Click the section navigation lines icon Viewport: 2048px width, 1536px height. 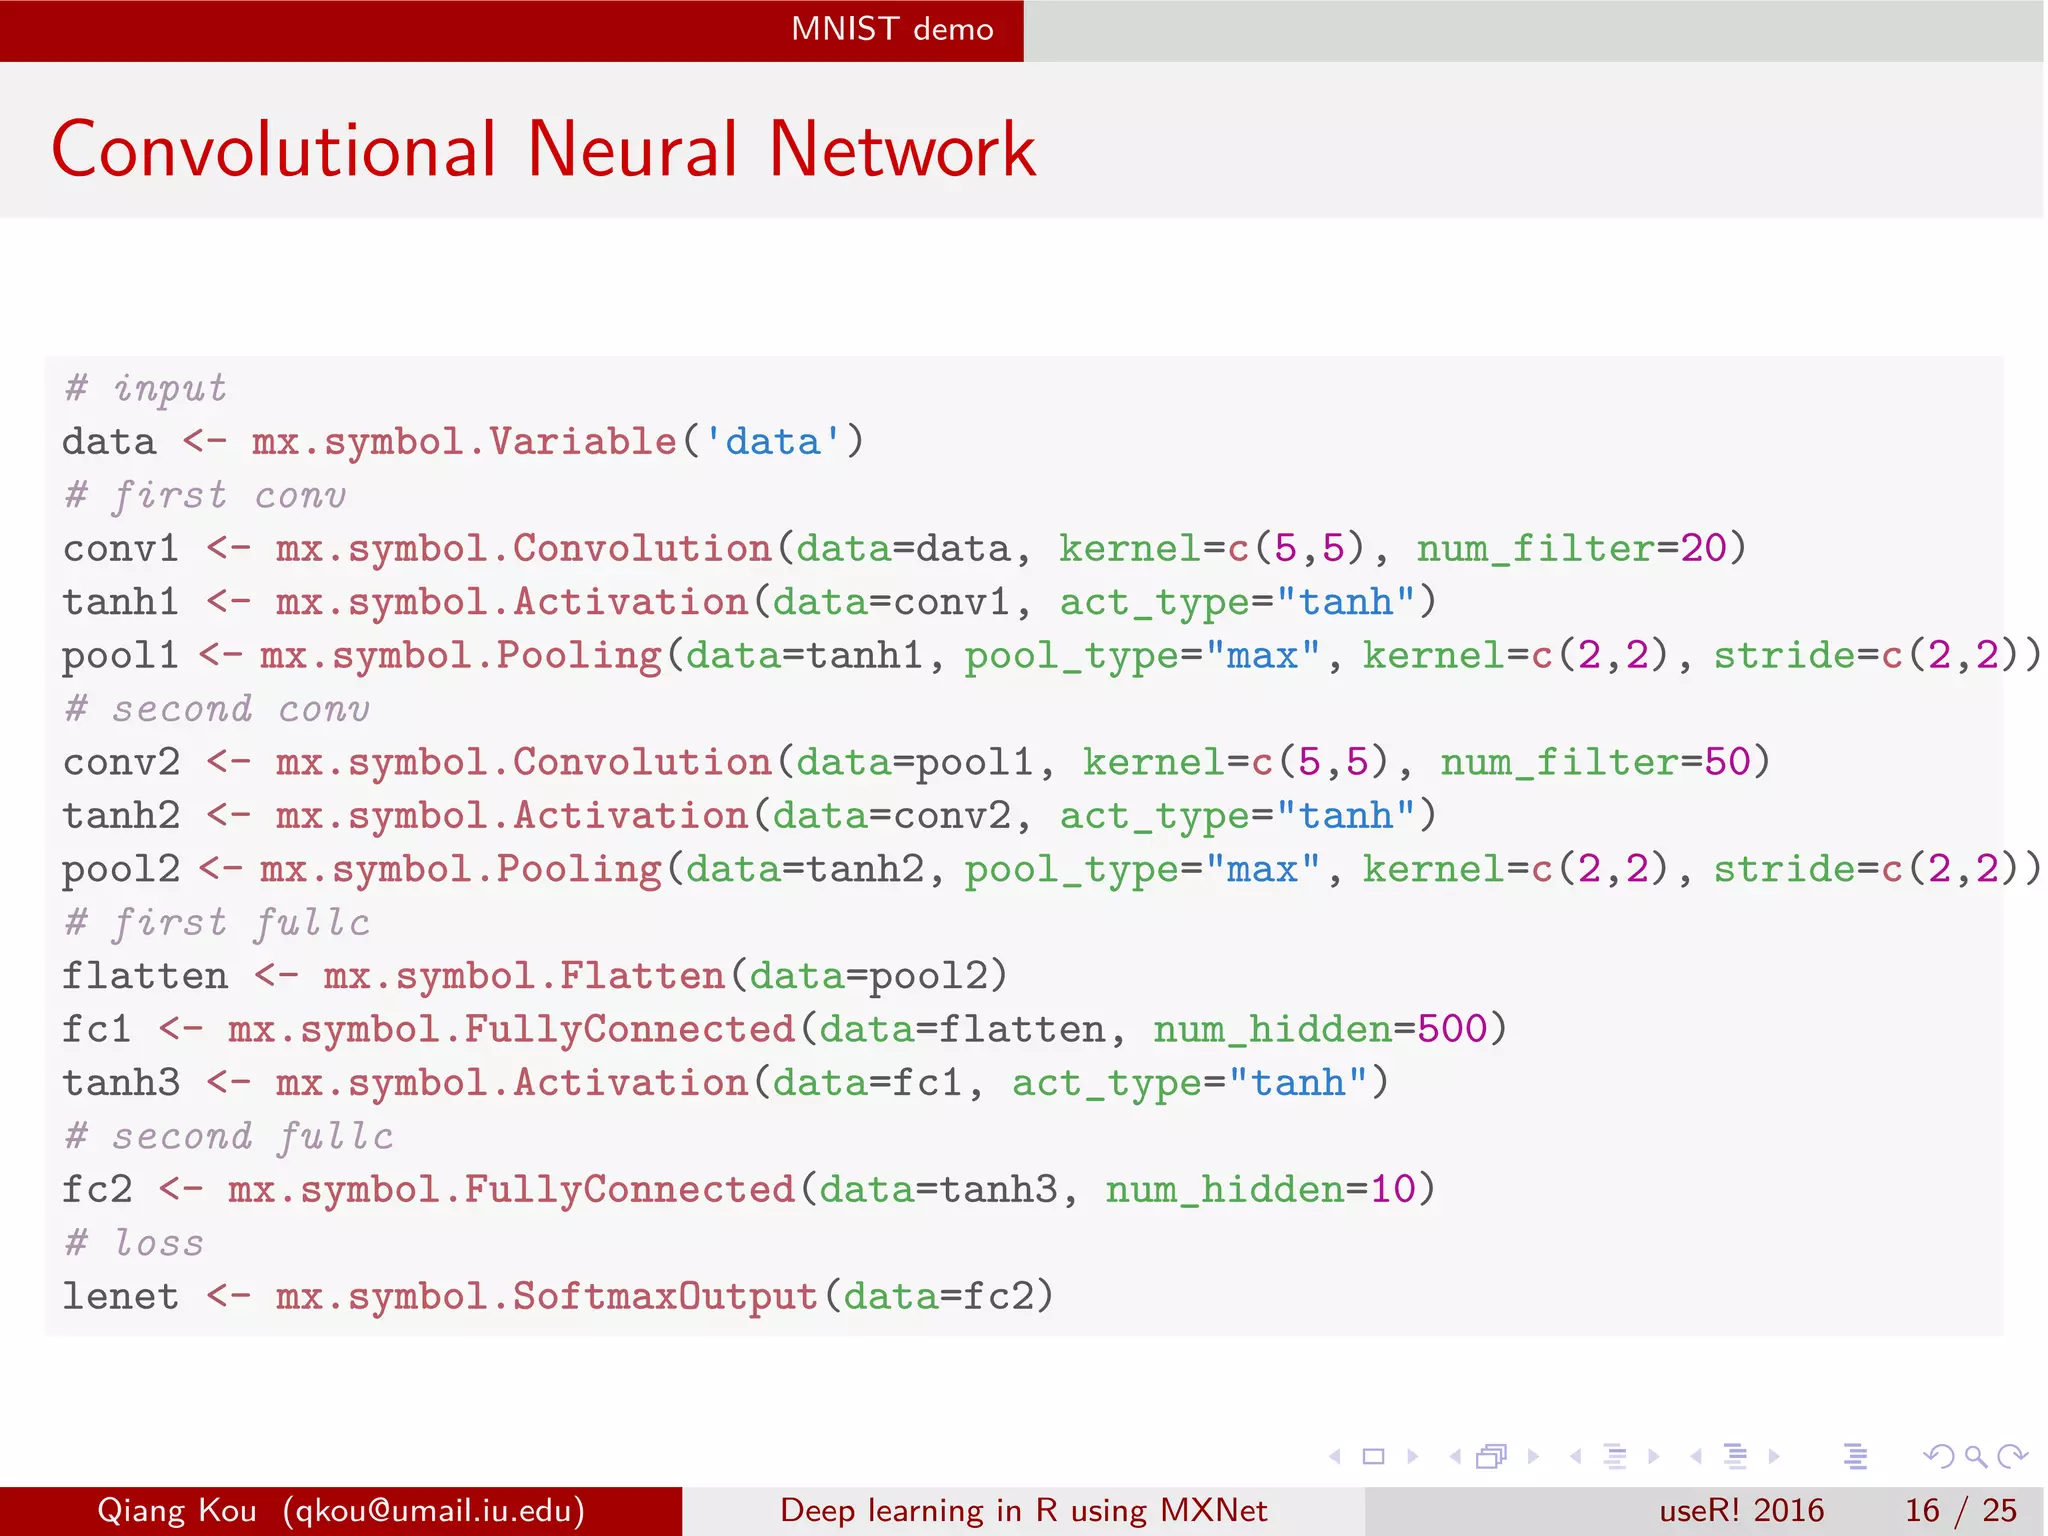click(x=1736, y=1457)
